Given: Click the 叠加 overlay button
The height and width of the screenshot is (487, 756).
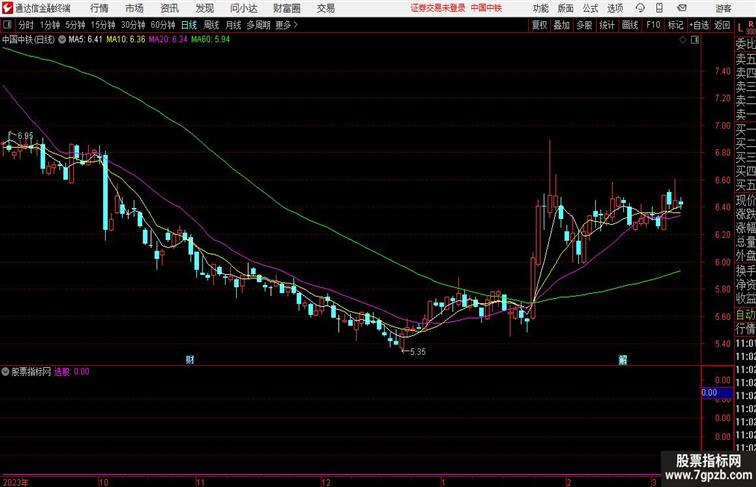Looking at the screenshot, I should 562,25.
